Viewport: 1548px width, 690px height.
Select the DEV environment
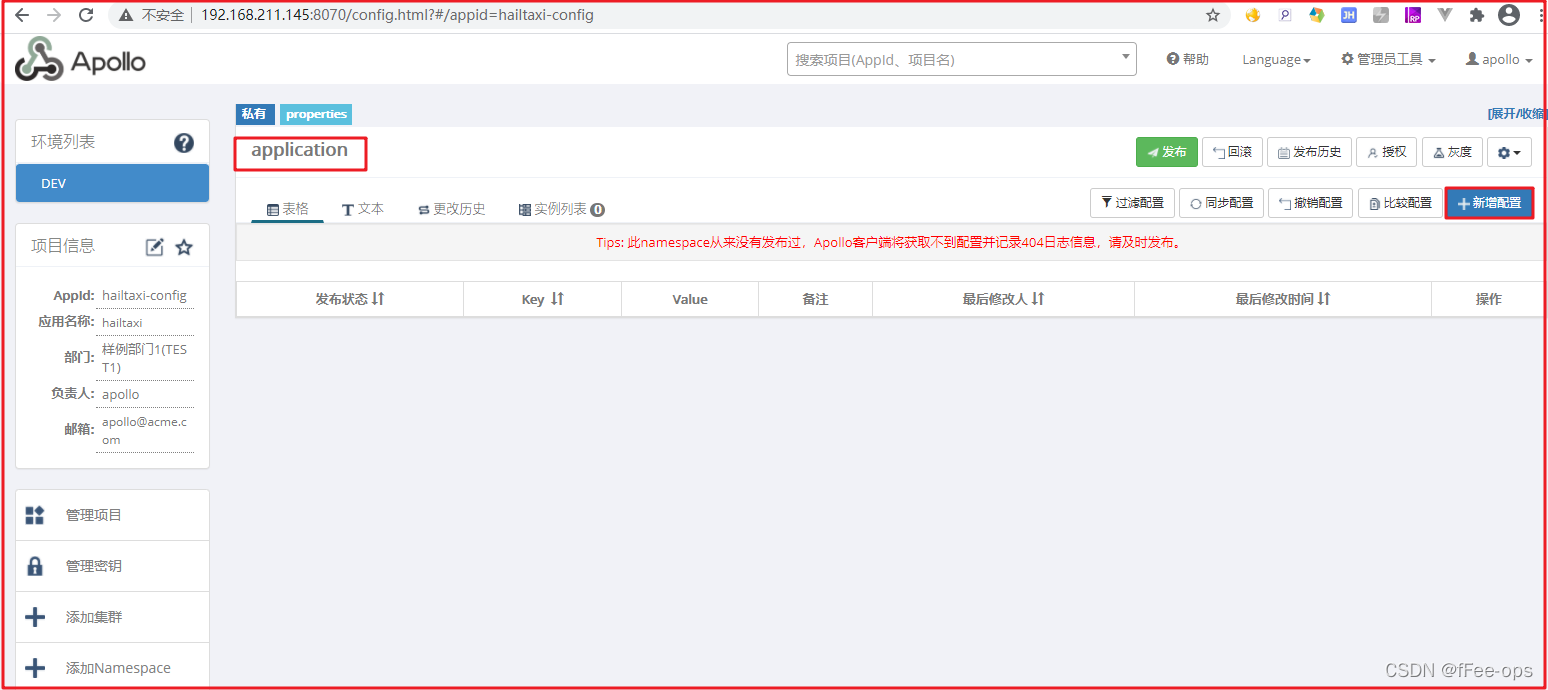[x=113, y=184]
